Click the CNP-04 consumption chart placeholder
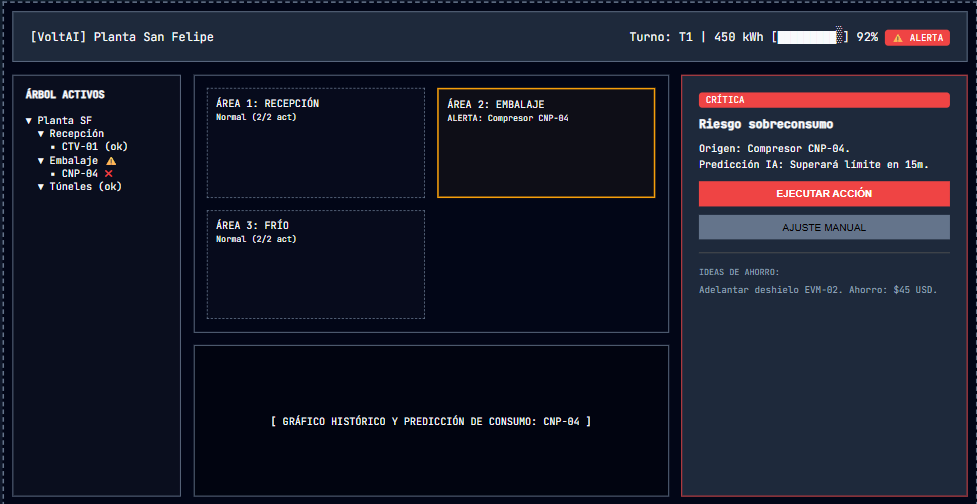This screenshot has height=504, width=977. coord(431,421)
